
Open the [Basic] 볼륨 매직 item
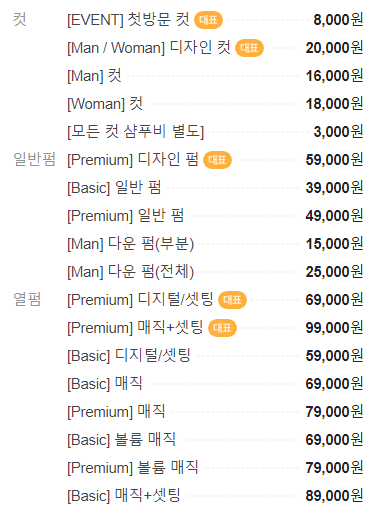(121, 440)
